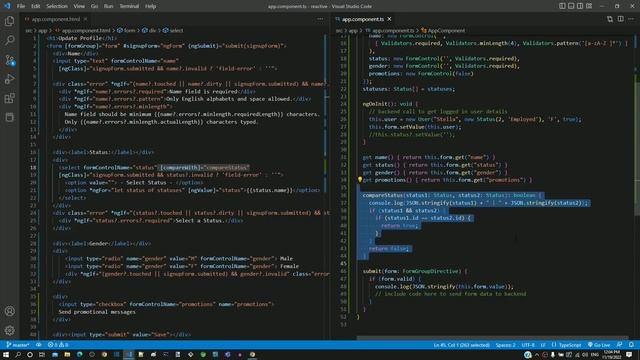640x360 pixels.
Task: Click ngOnInit on line 24
Action: click(375, 104)
